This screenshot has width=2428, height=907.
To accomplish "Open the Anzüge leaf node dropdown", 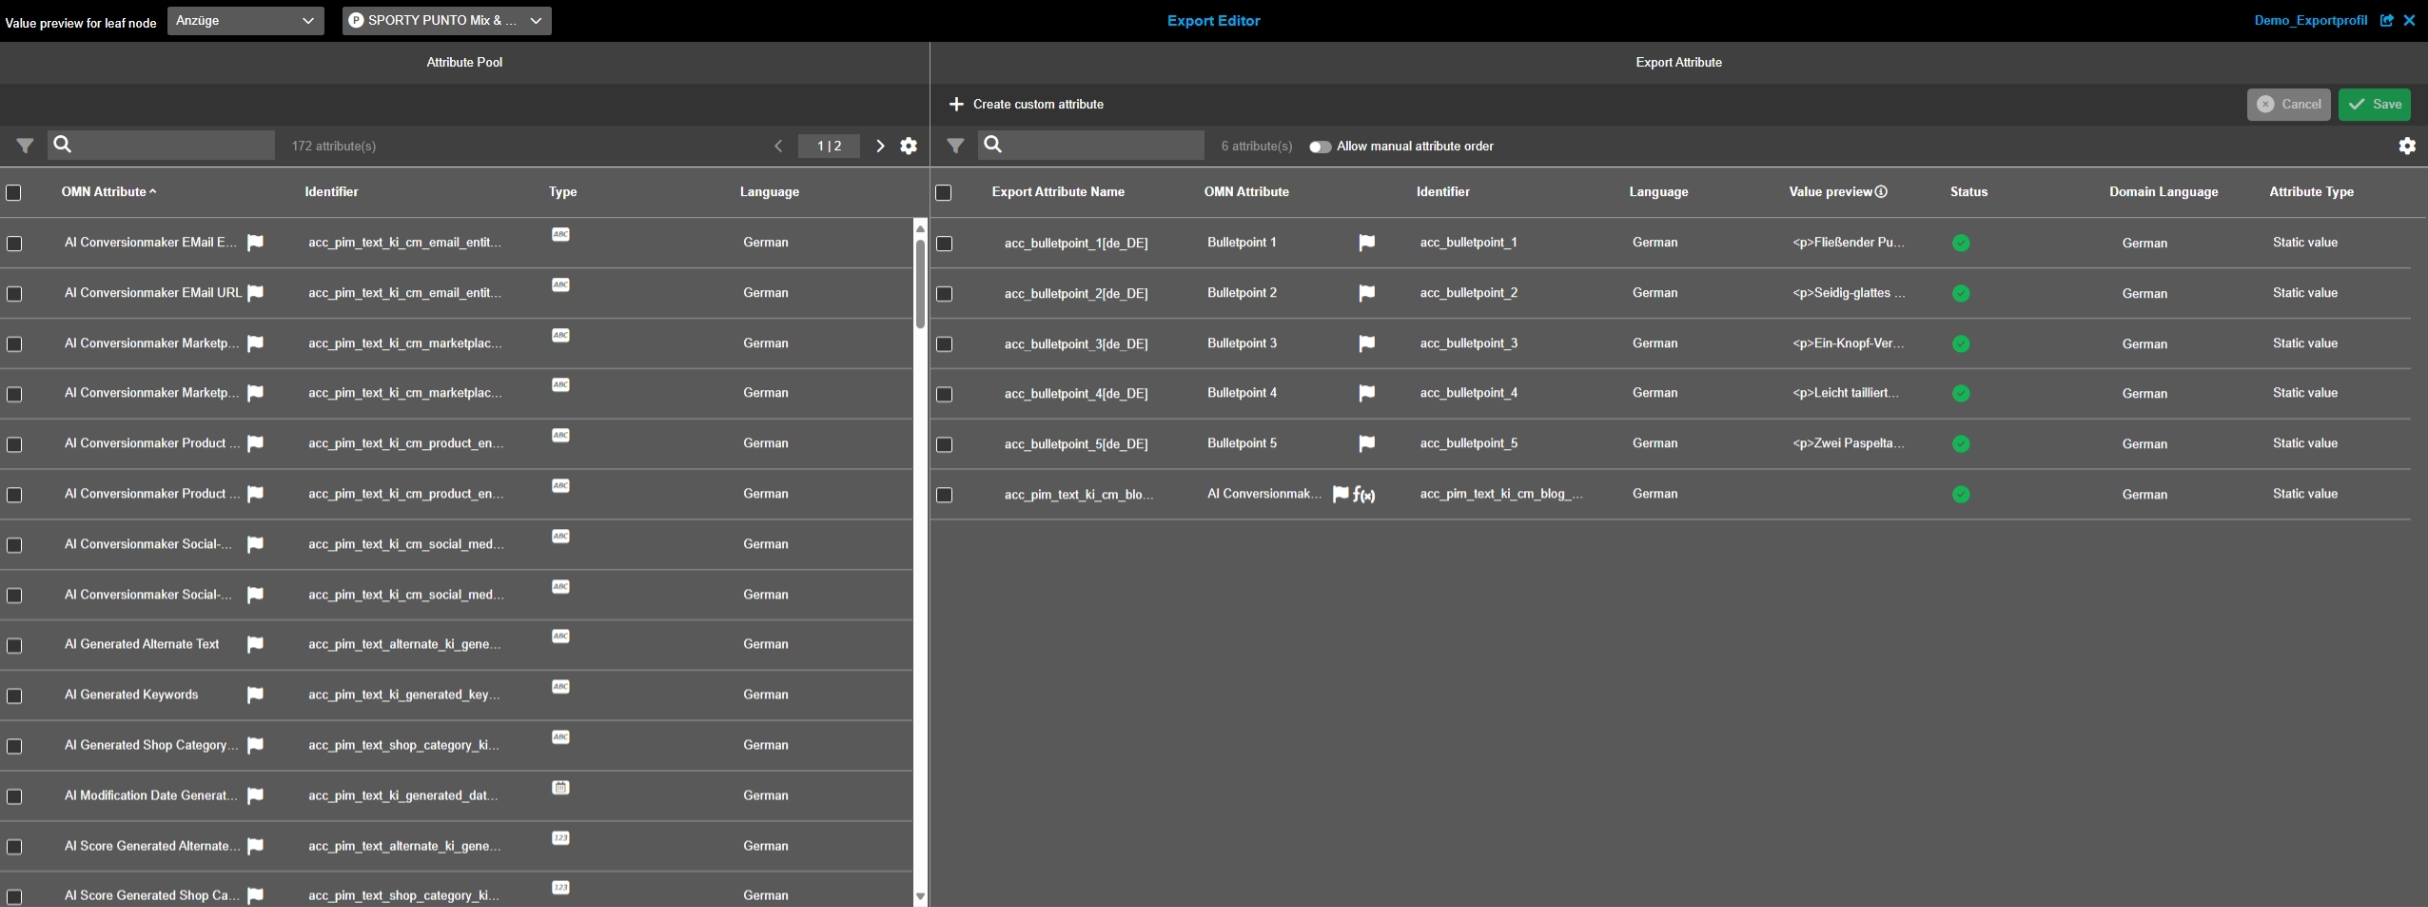I will [x=245, y=21].
